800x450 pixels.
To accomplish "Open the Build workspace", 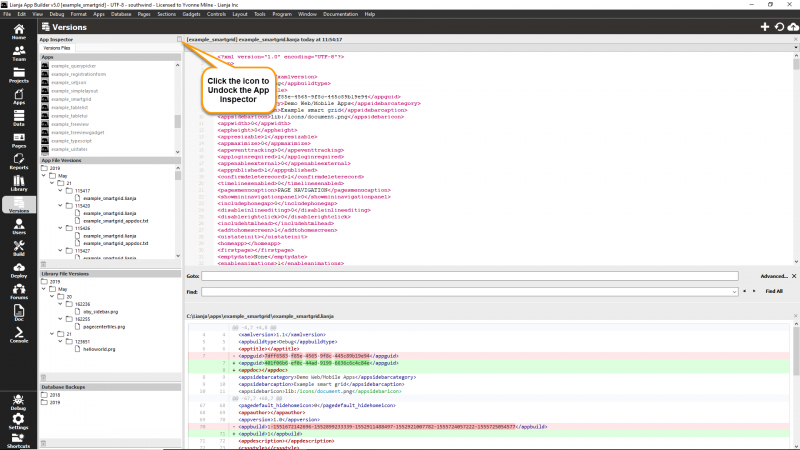I will 19,248.
